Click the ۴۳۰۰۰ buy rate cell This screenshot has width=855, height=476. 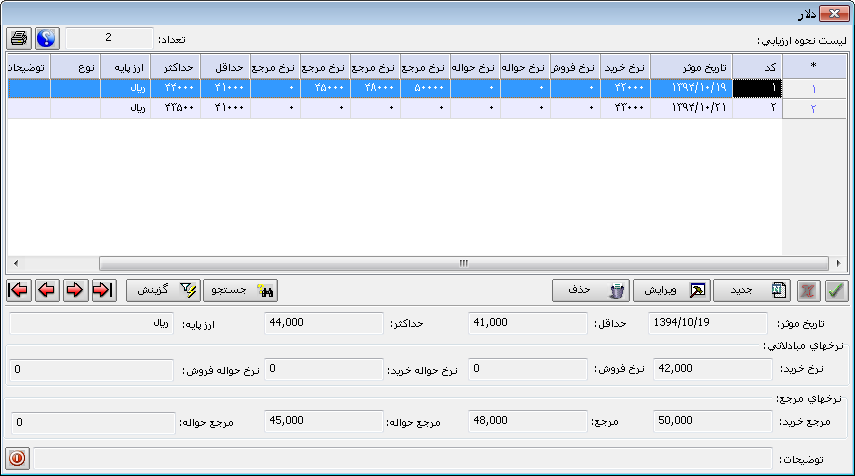[625, 108]
